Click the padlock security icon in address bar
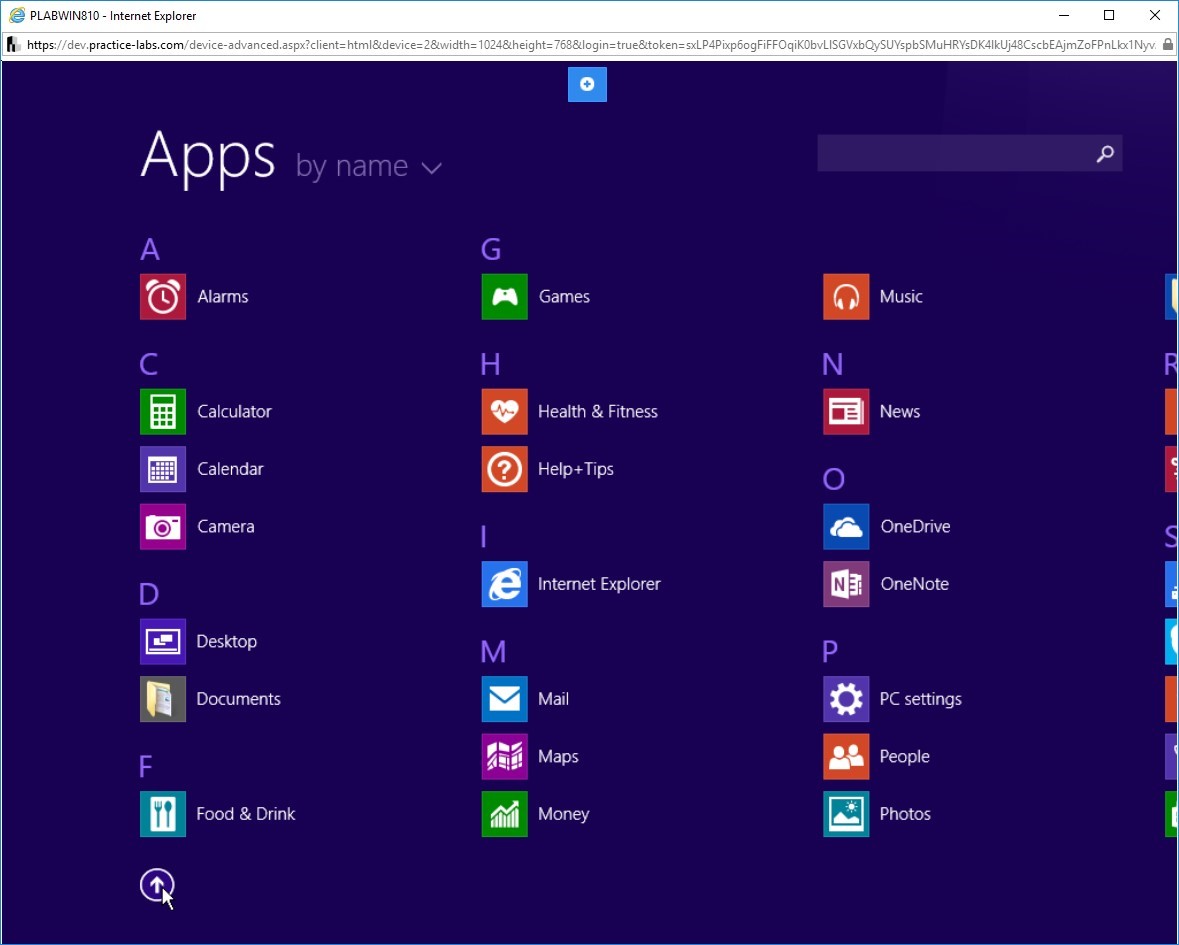The image size is (1179, 945). coord(1167,45)
